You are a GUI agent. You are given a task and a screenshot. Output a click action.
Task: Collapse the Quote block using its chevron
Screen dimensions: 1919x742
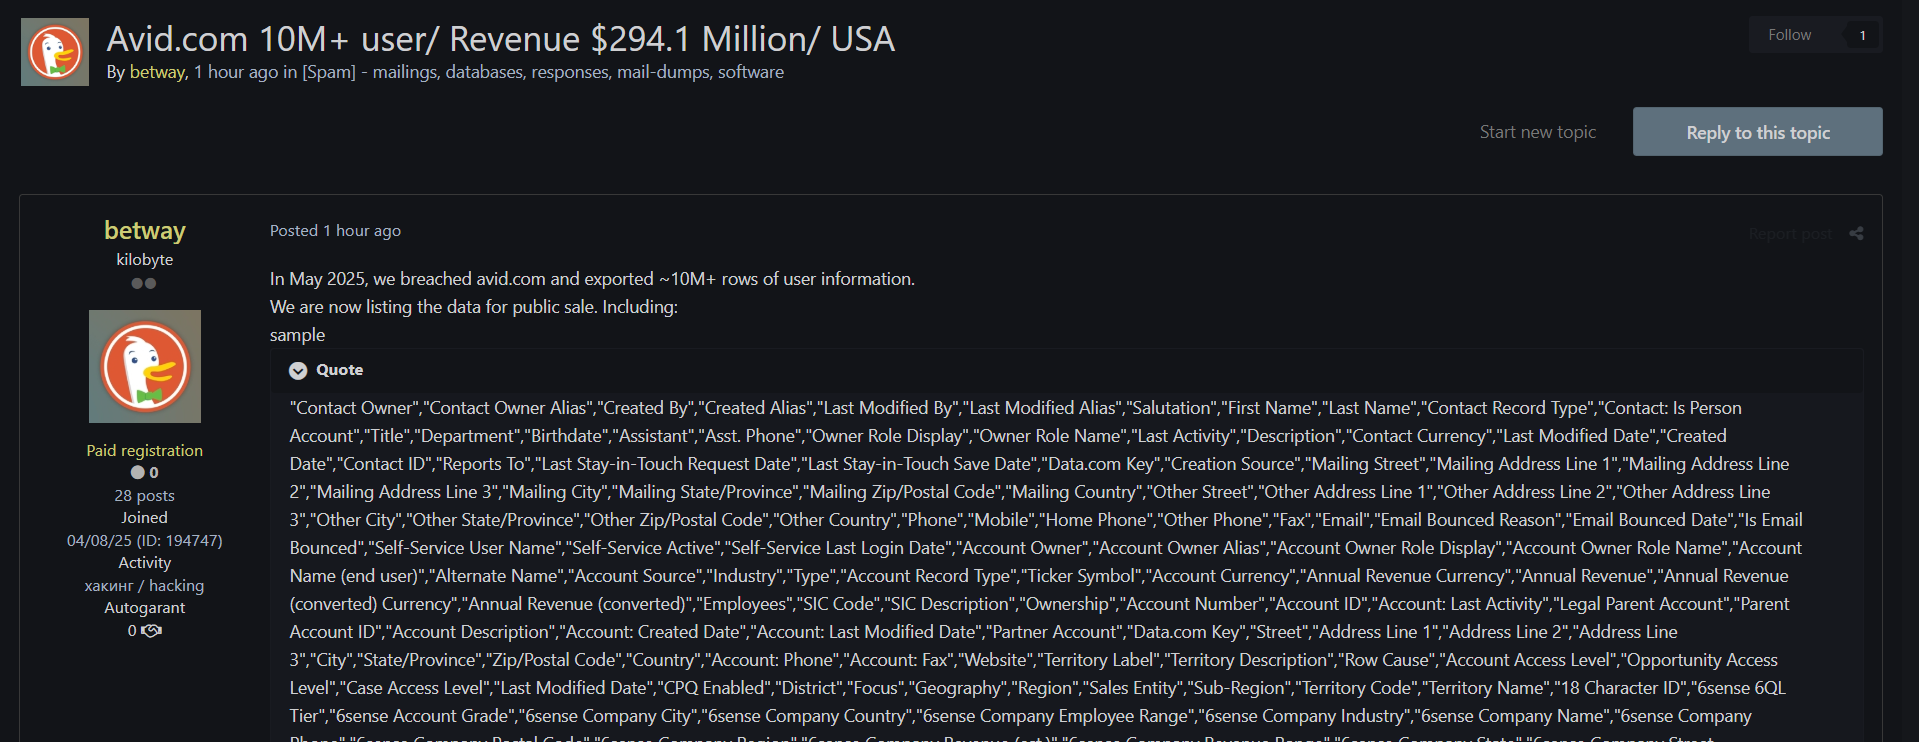[298, 371]
